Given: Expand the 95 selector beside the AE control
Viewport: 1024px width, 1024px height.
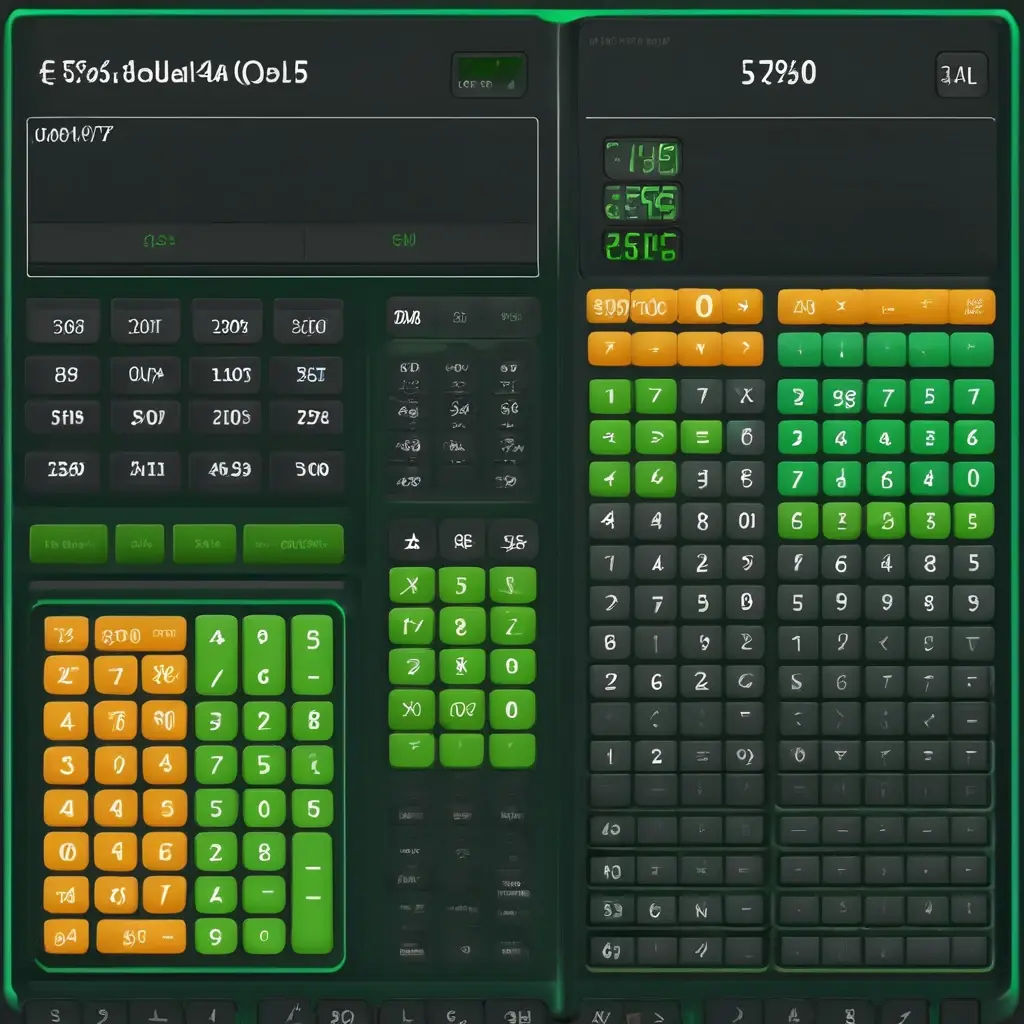Looking at the screenshot, I should tap(512, 540).
